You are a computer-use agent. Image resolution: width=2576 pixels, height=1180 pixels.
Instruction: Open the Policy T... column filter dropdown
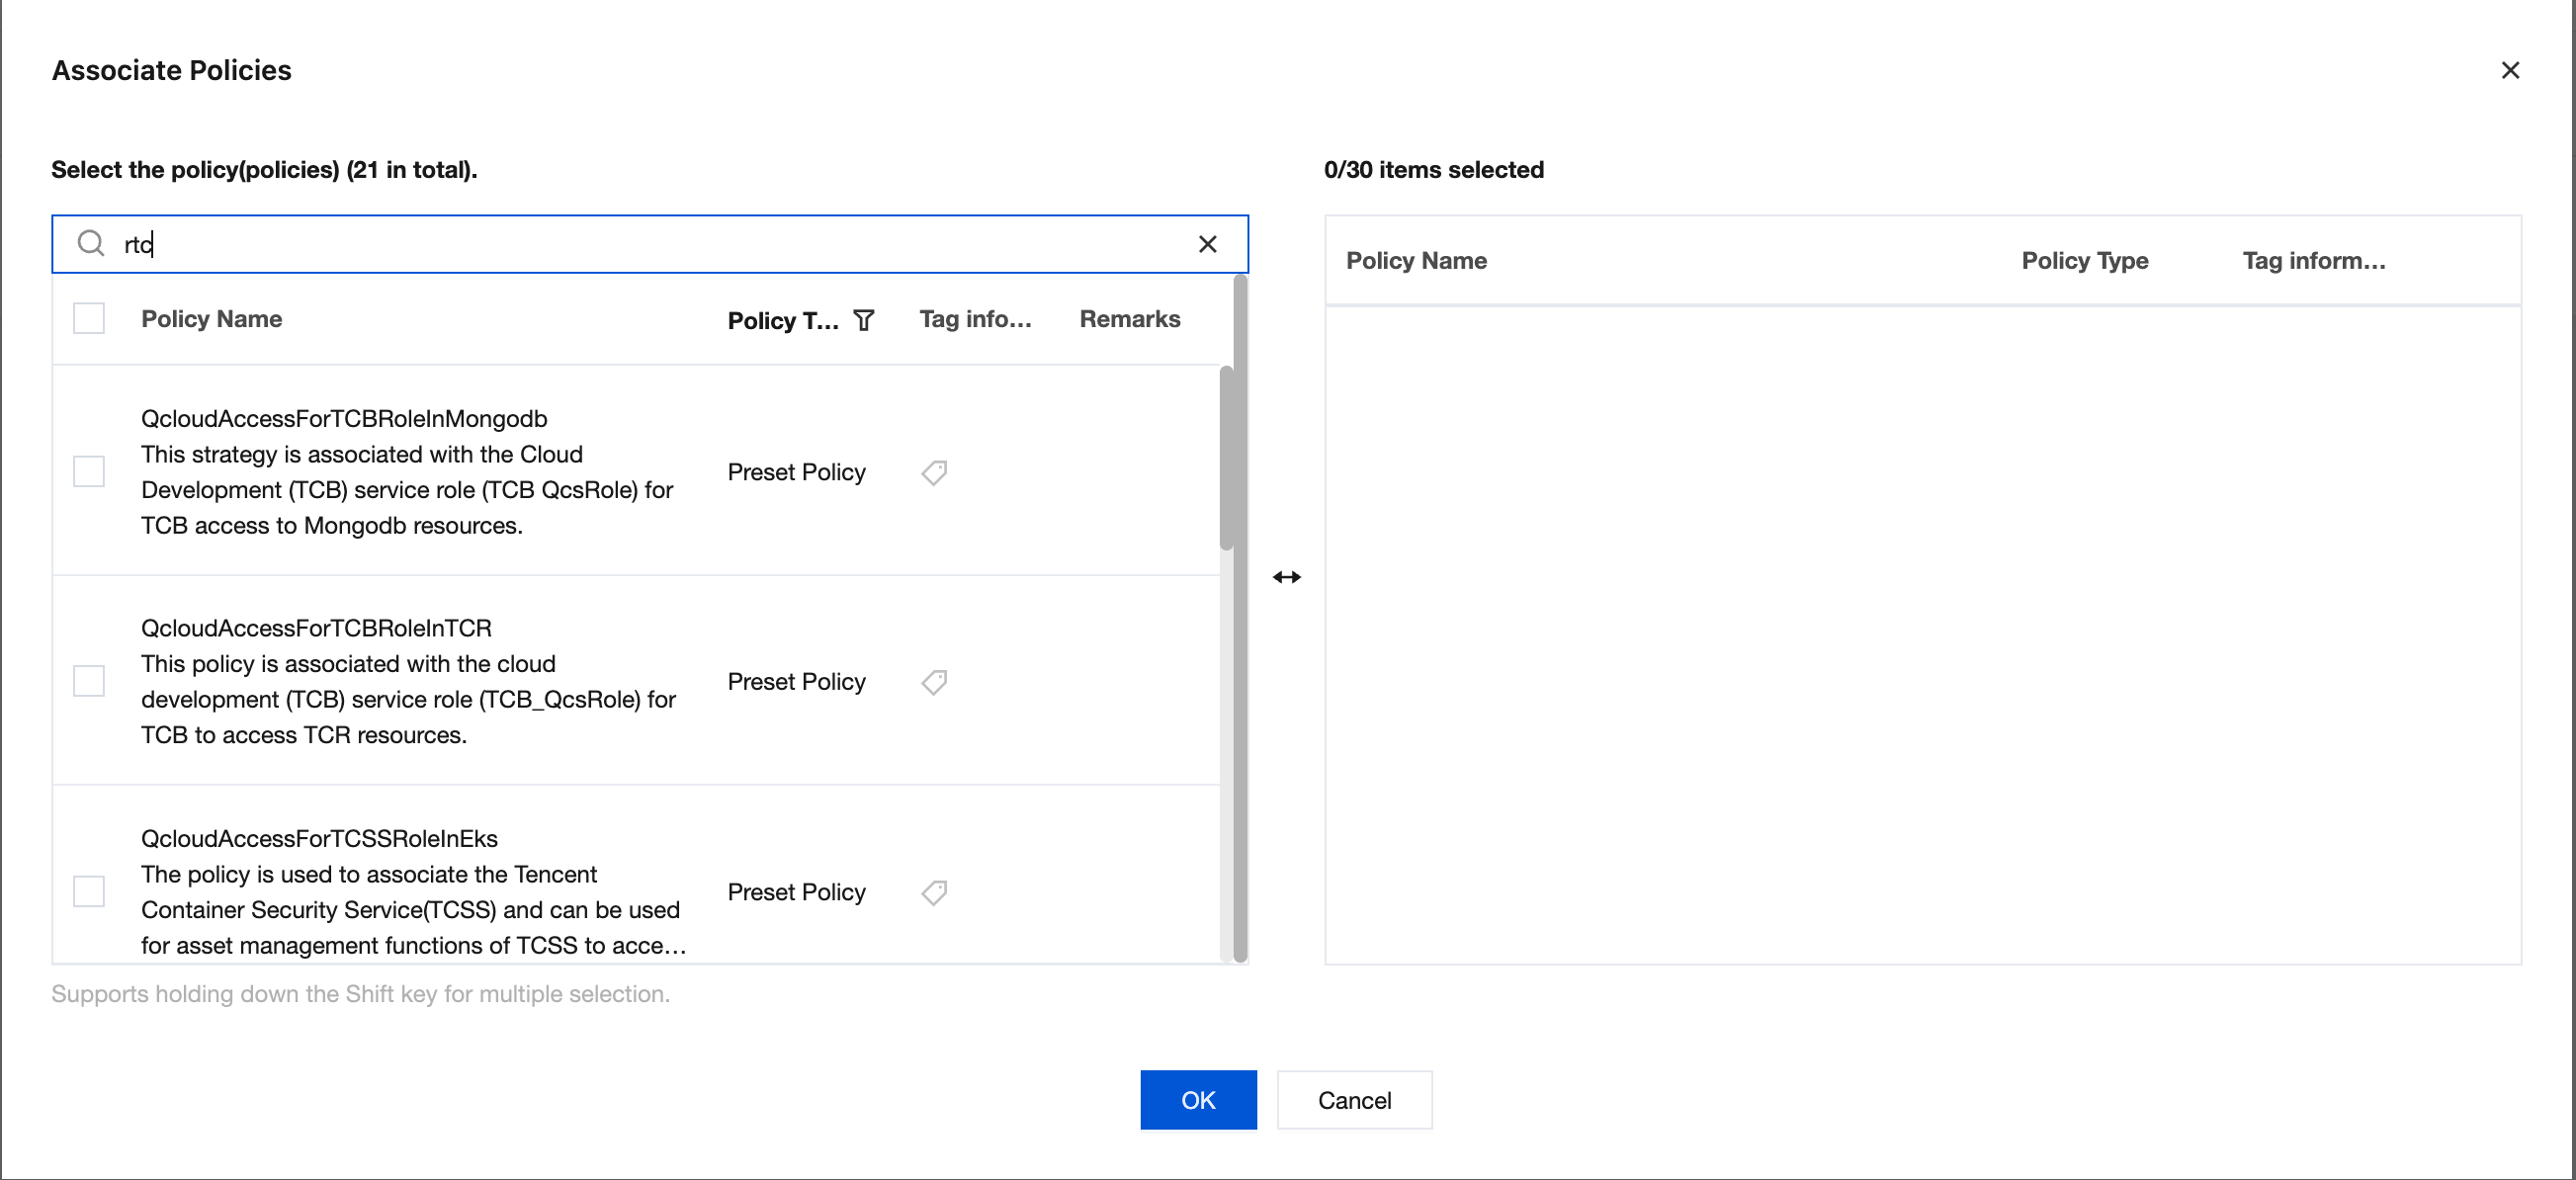pos(783,320)
